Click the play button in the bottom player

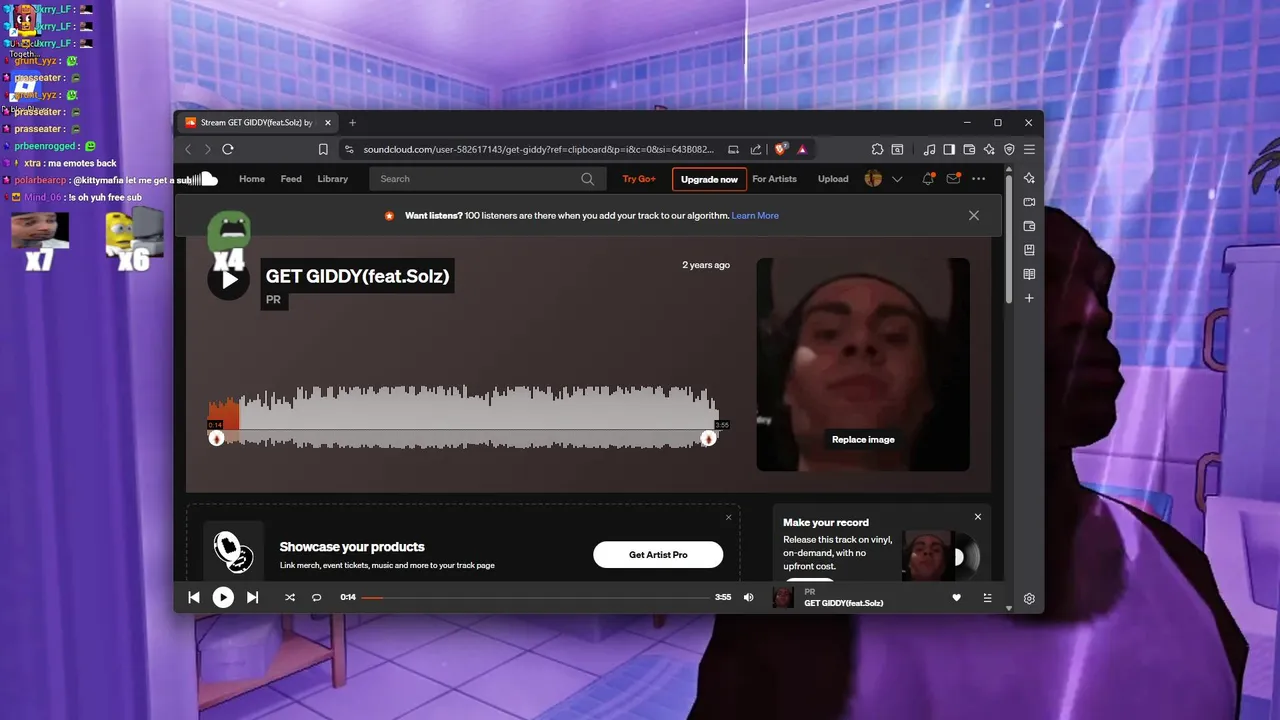[223, 597]
